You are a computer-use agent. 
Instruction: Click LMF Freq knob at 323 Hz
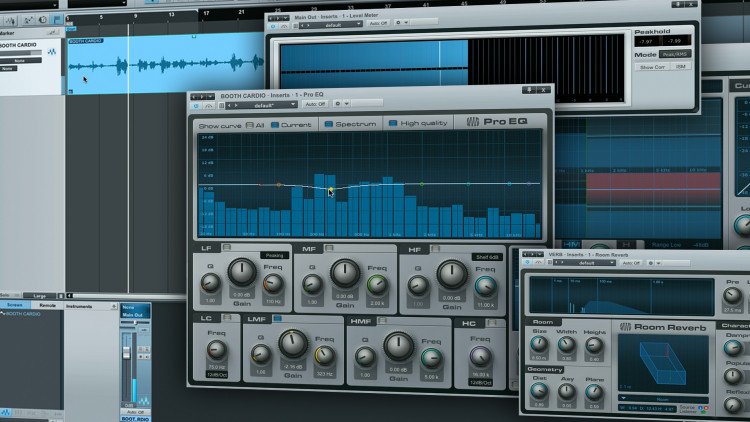[324, 355]
